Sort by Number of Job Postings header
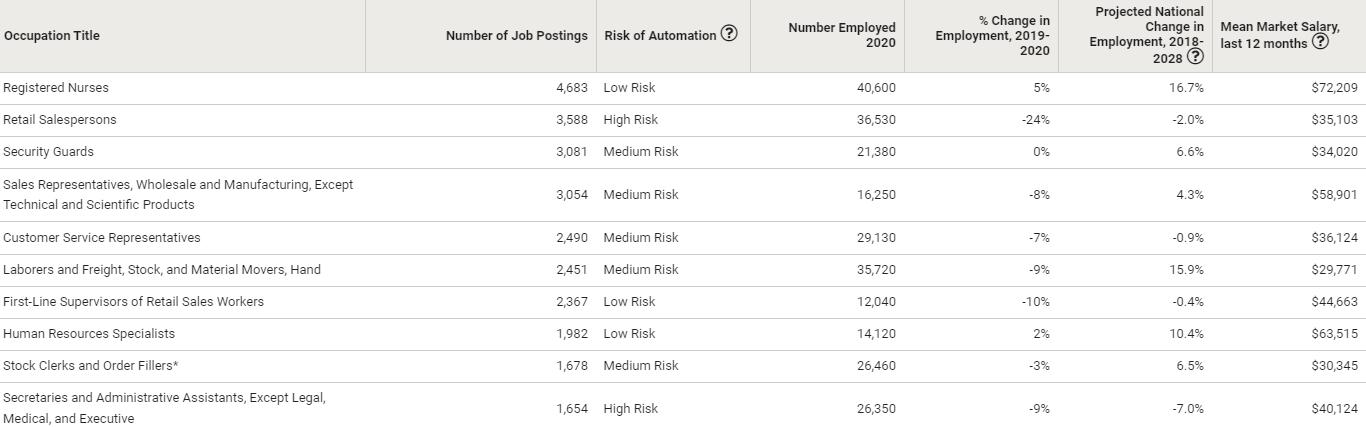This screenshot has width=1366, height=427. coord(516,36)
